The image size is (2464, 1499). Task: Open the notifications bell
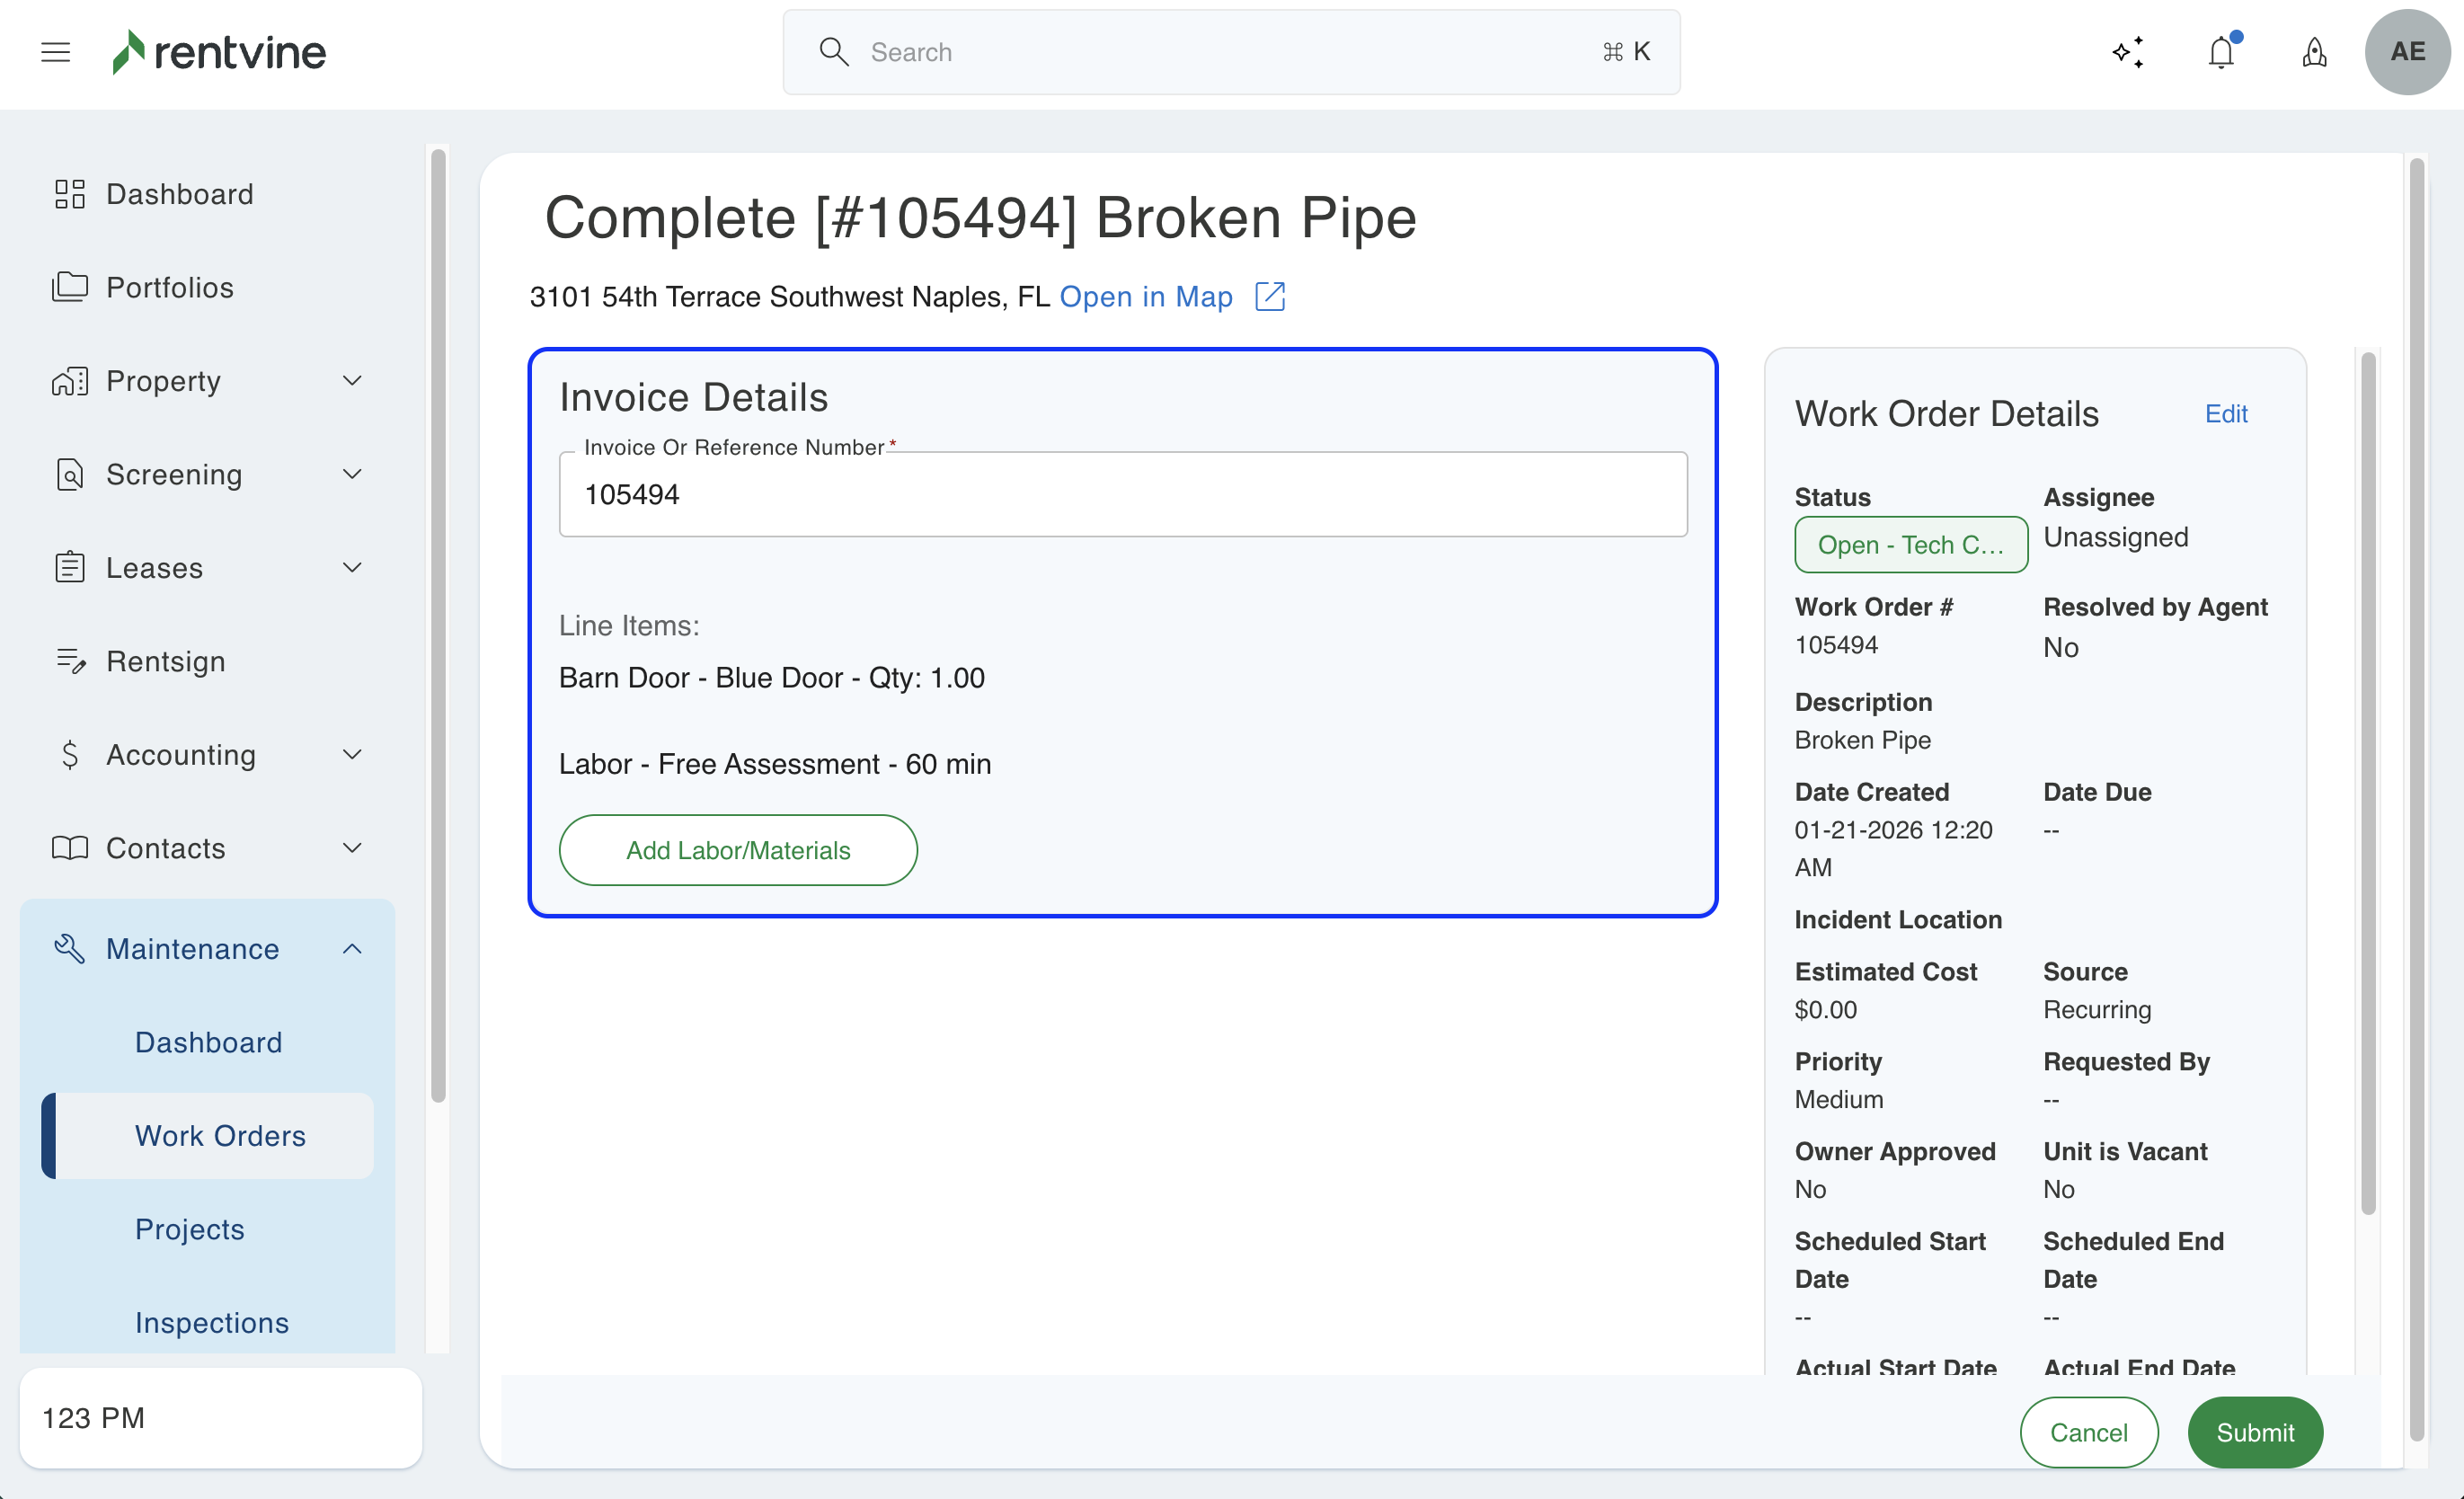pyautogui.click(x=2221, y=52)
